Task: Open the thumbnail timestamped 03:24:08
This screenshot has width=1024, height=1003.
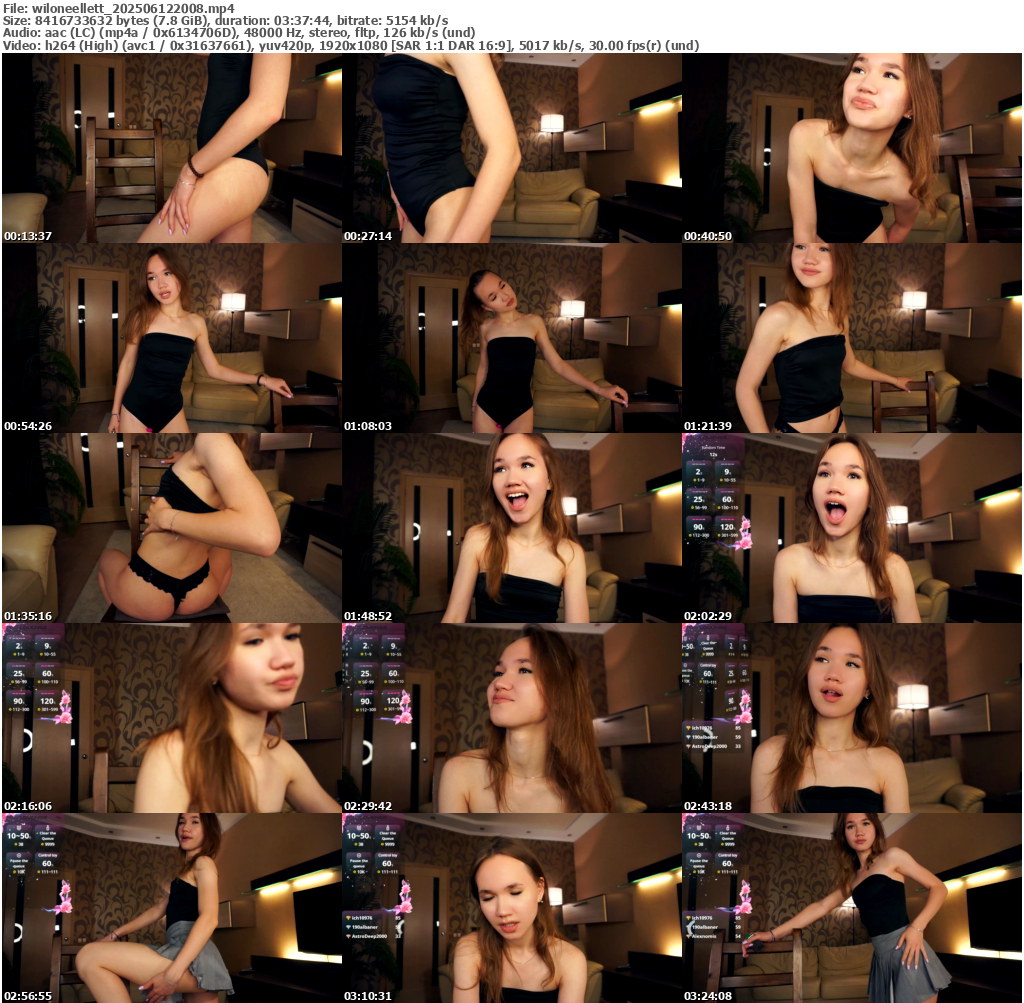Action: point(852,908)
